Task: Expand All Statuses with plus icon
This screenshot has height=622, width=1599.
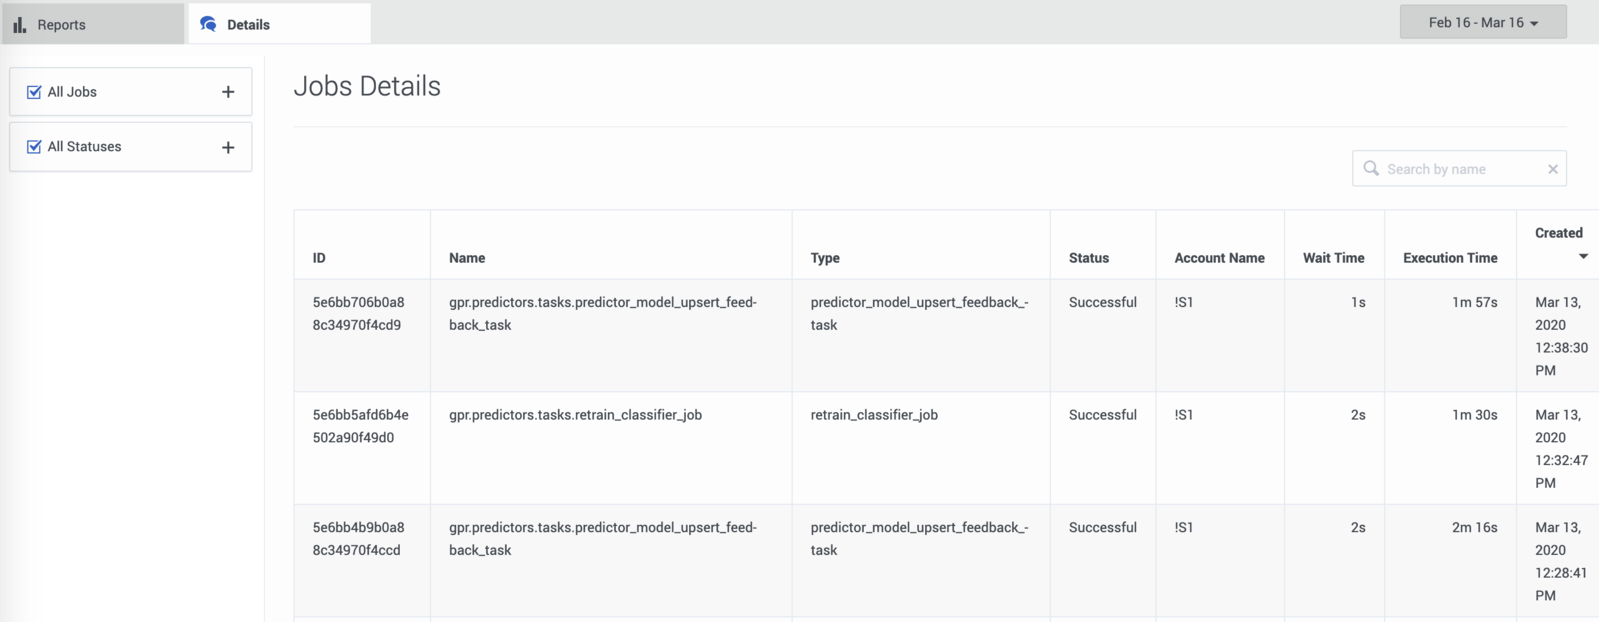Action: (228, 147)
